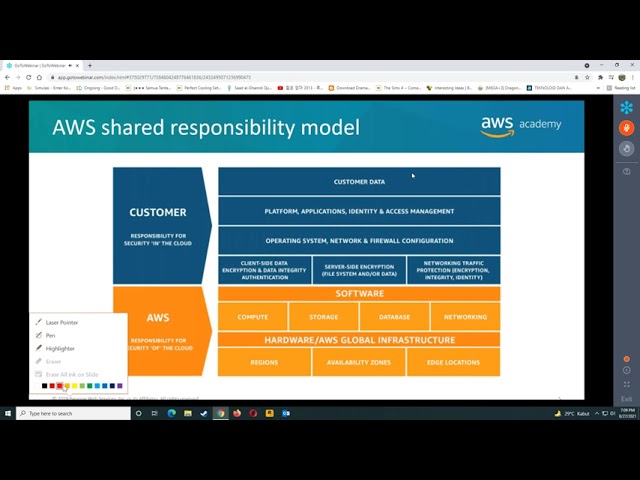
Task: Pick the orange ink color swatch
Action: point(67,386)
